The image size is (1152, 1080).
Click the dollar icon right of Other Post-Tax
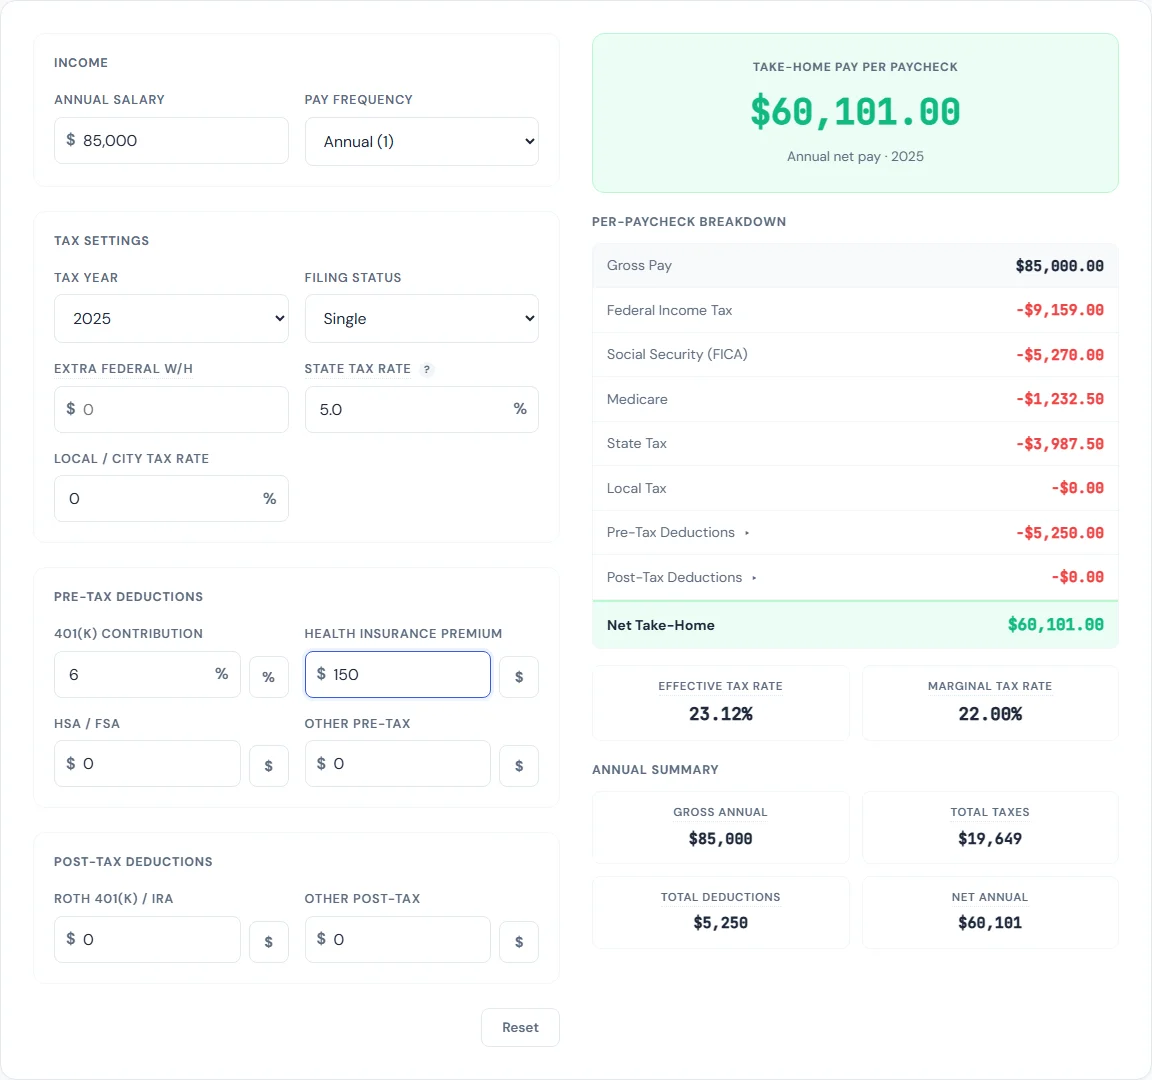[519, 941]
